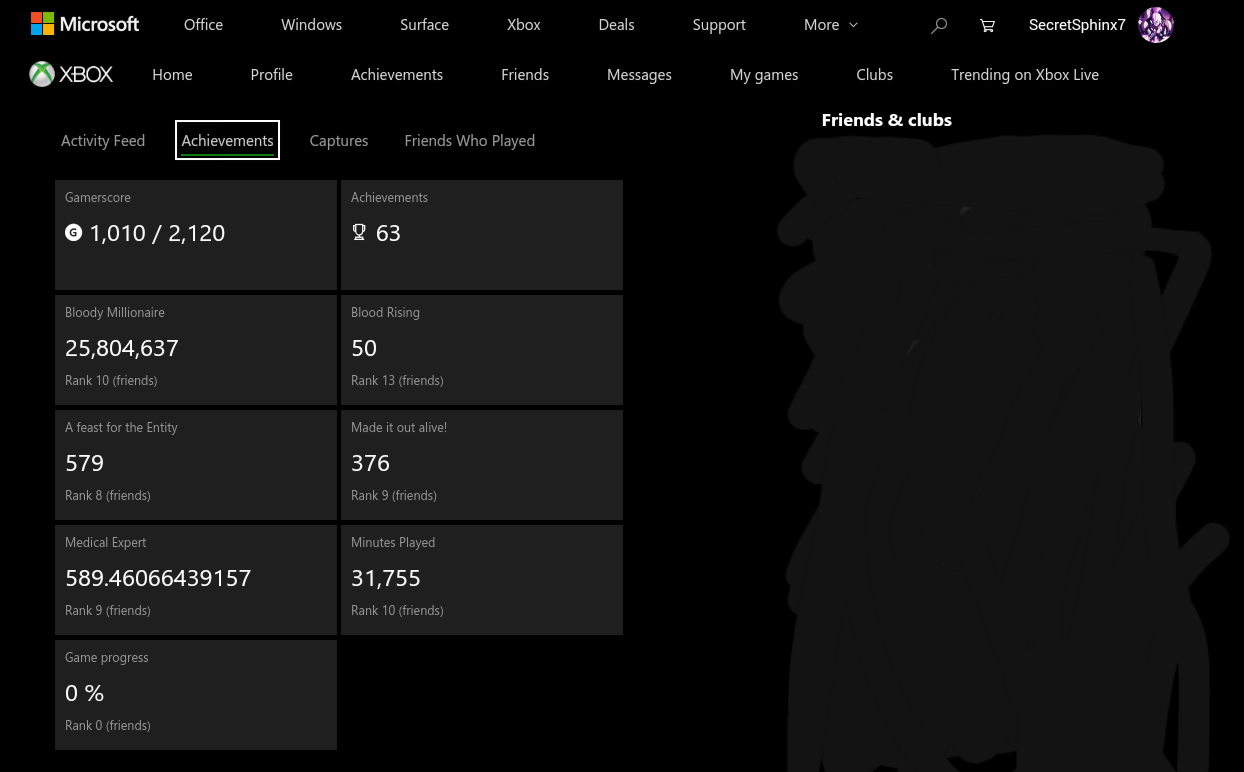
Task: Open the Deals link
Action: [616, 25]
